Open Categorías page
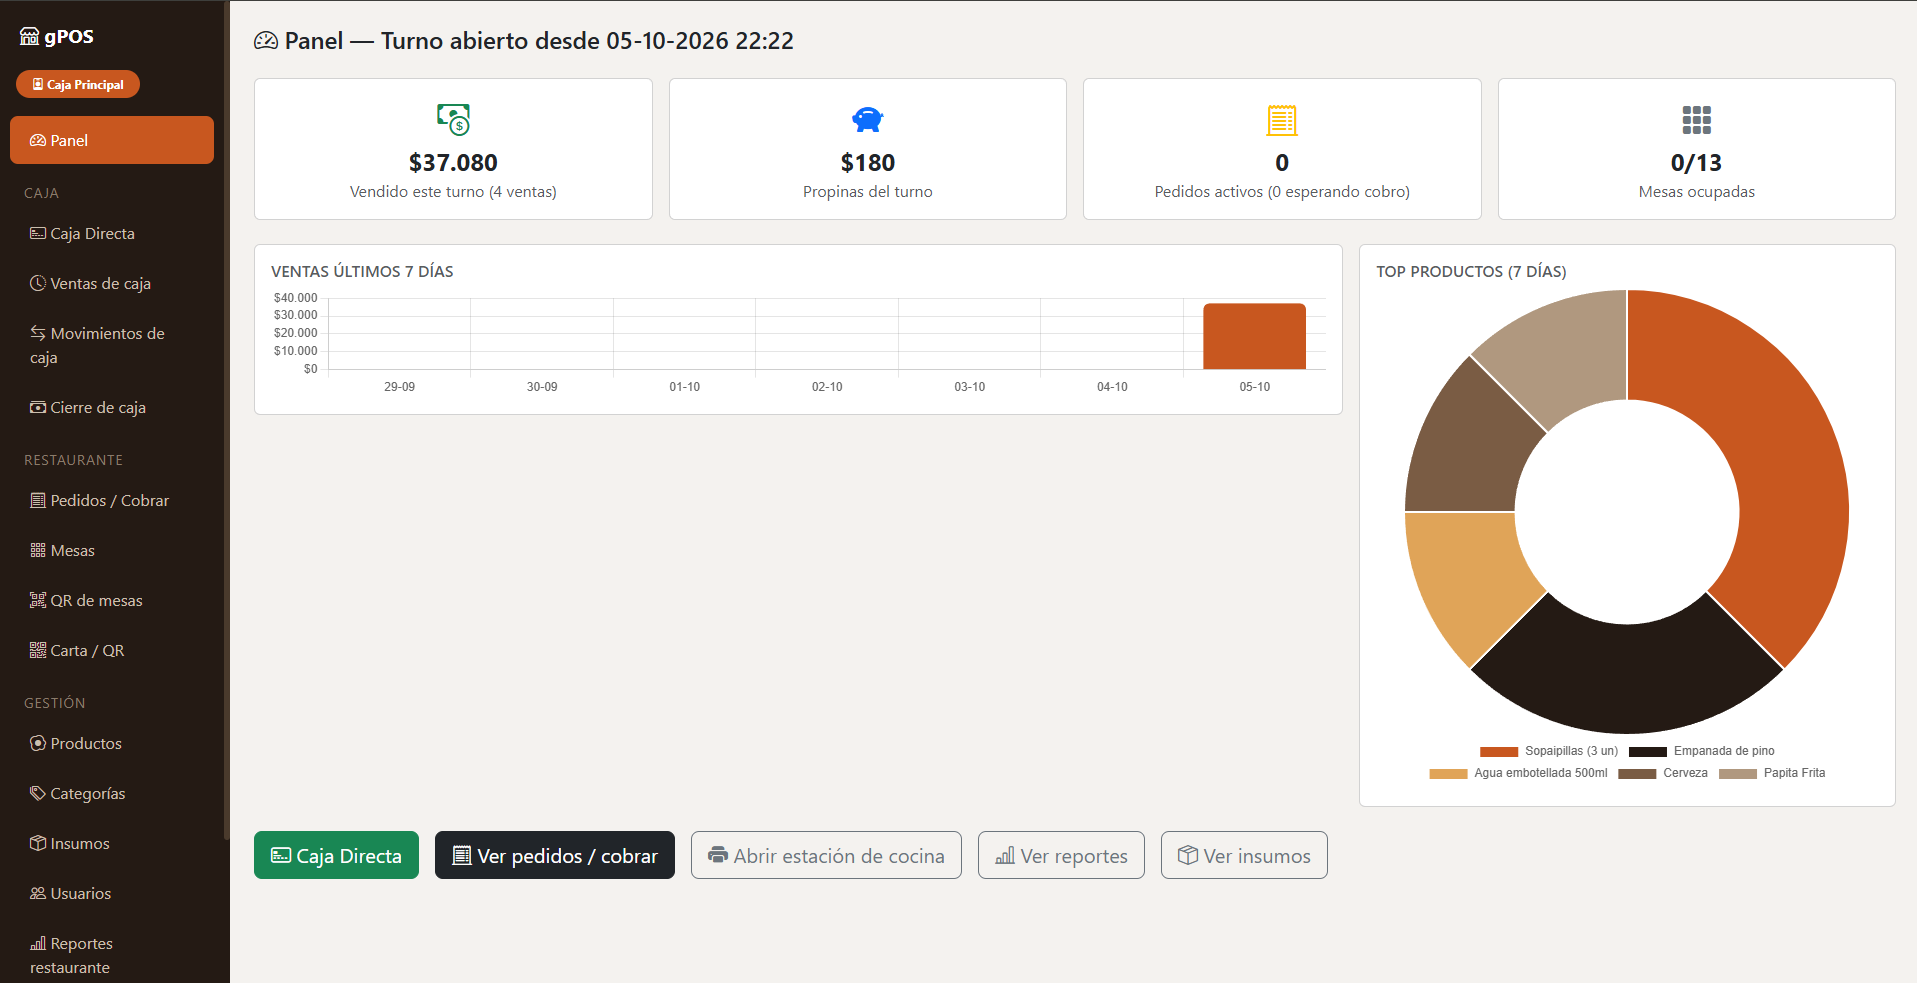 (x=112, y=793)
